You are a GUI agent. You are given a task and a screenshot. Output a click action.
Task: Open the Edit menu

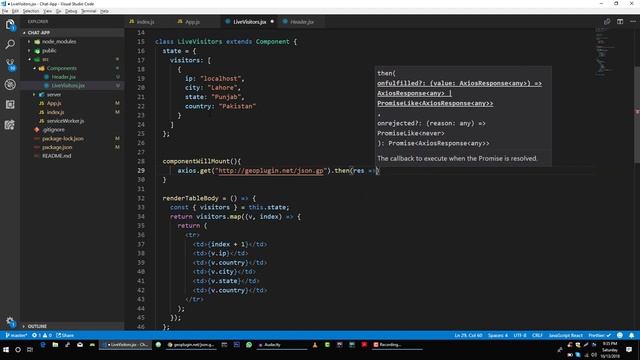pos(15,11)
